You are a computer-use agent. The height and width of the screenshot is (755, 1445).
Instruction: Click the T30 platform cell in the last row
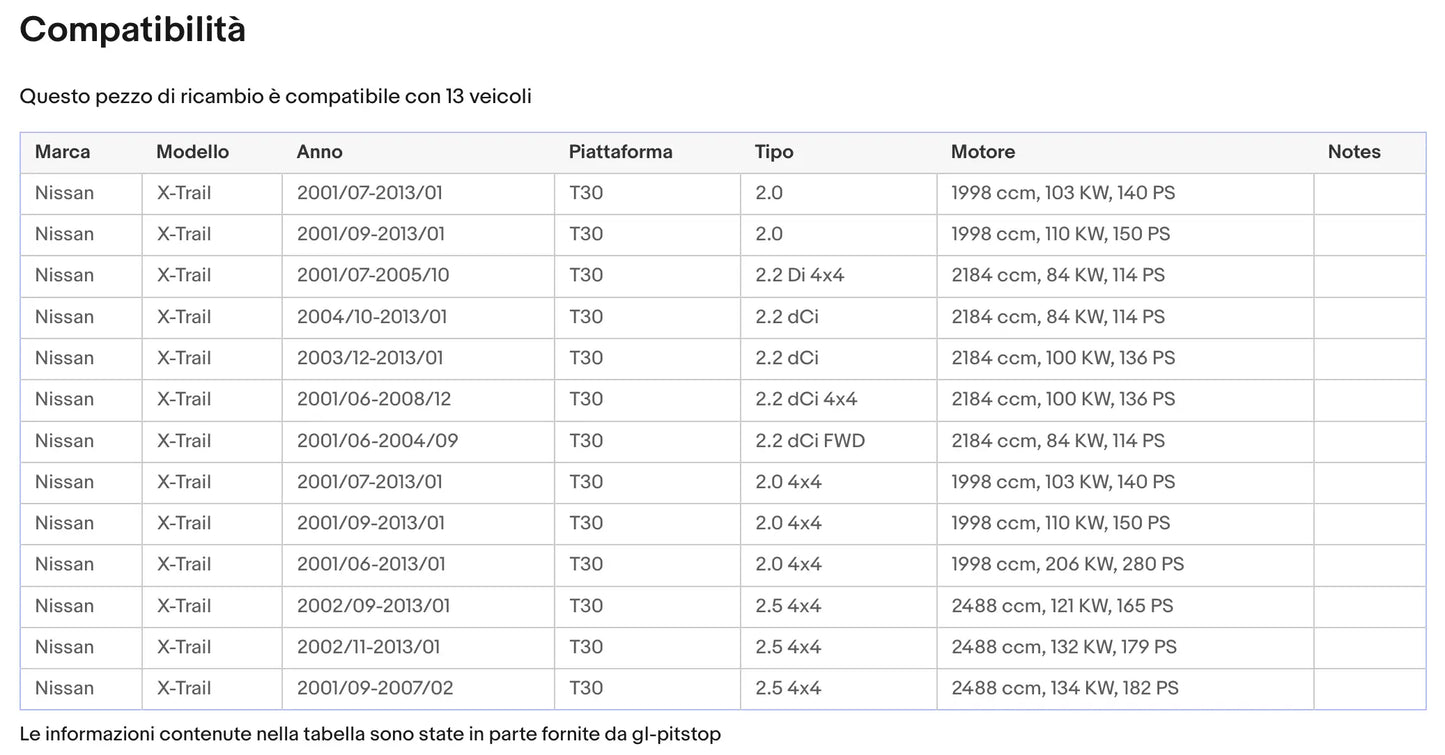pos(586,688)
